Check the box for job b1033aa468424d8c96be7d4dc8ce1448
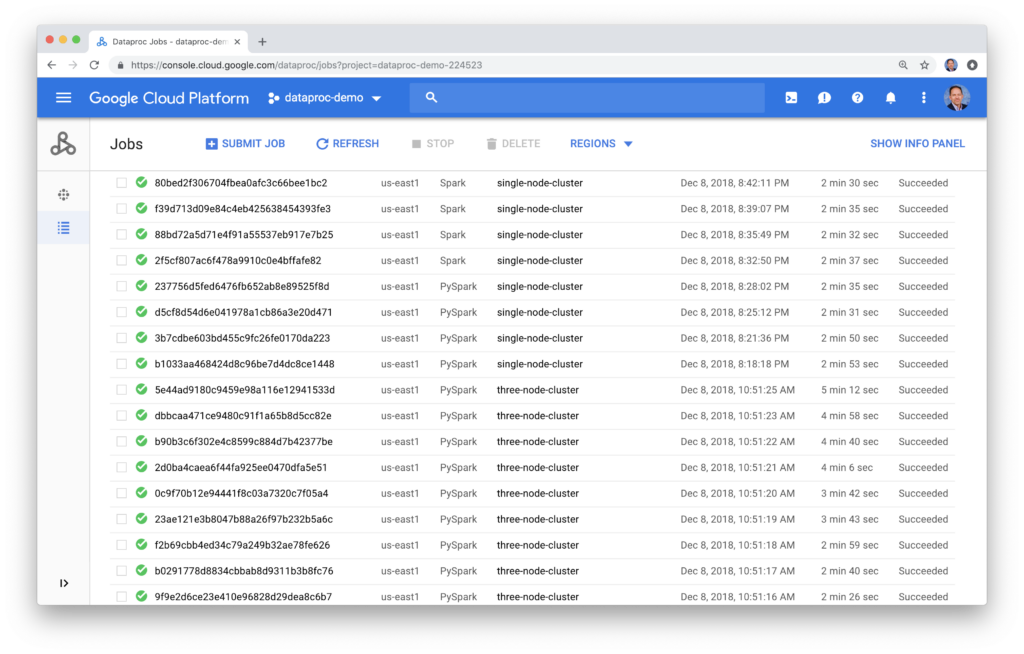 point(121,364)
